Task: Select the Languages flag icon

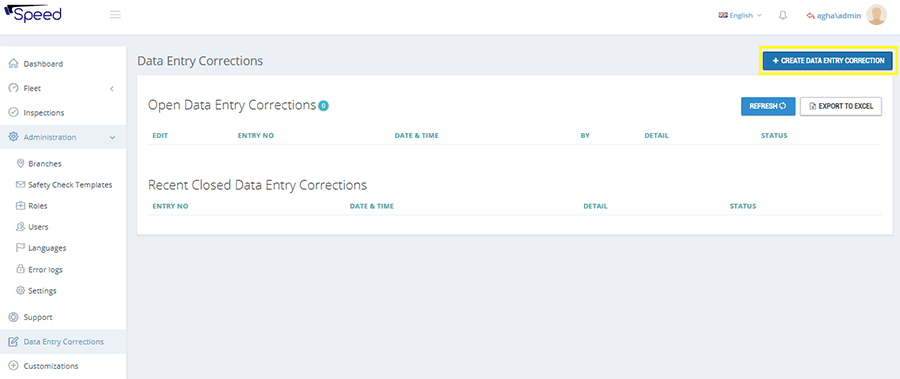Action: (x=20, y=248)
